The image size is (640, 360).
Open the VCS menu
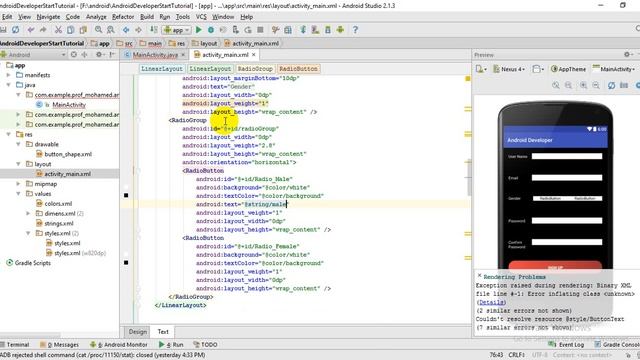pyautogui.click(x=201, y=17)
